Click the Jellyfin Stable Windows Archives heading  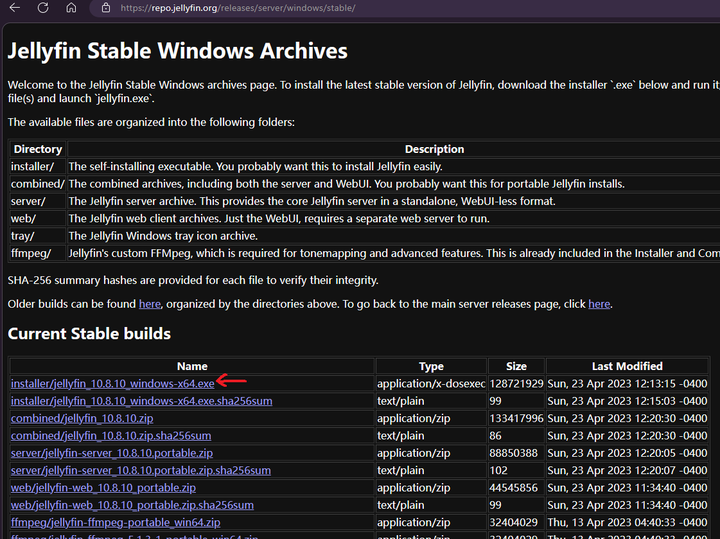tap(177, 51)
